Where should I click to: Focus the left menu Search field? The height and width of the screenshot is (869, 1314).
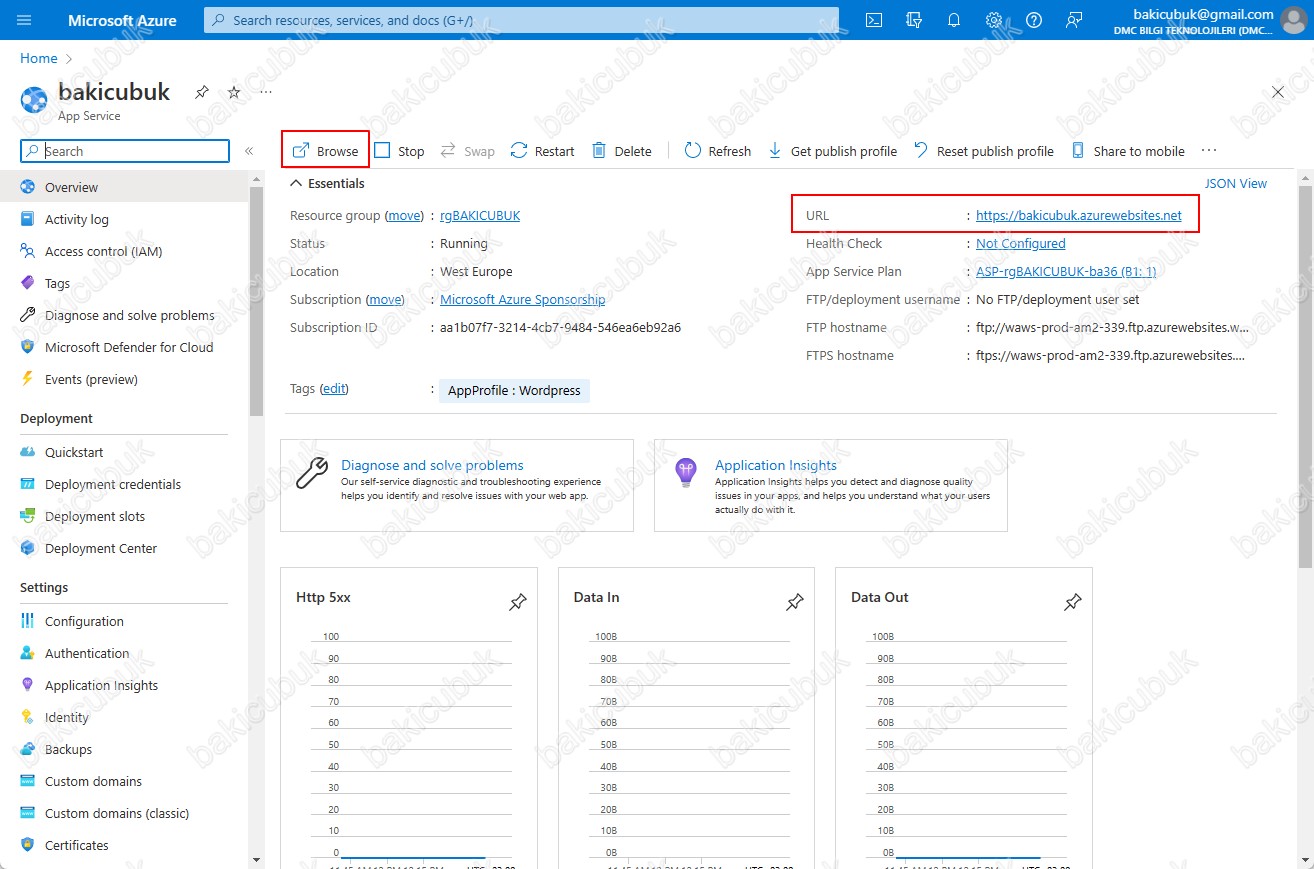(125, 151)
